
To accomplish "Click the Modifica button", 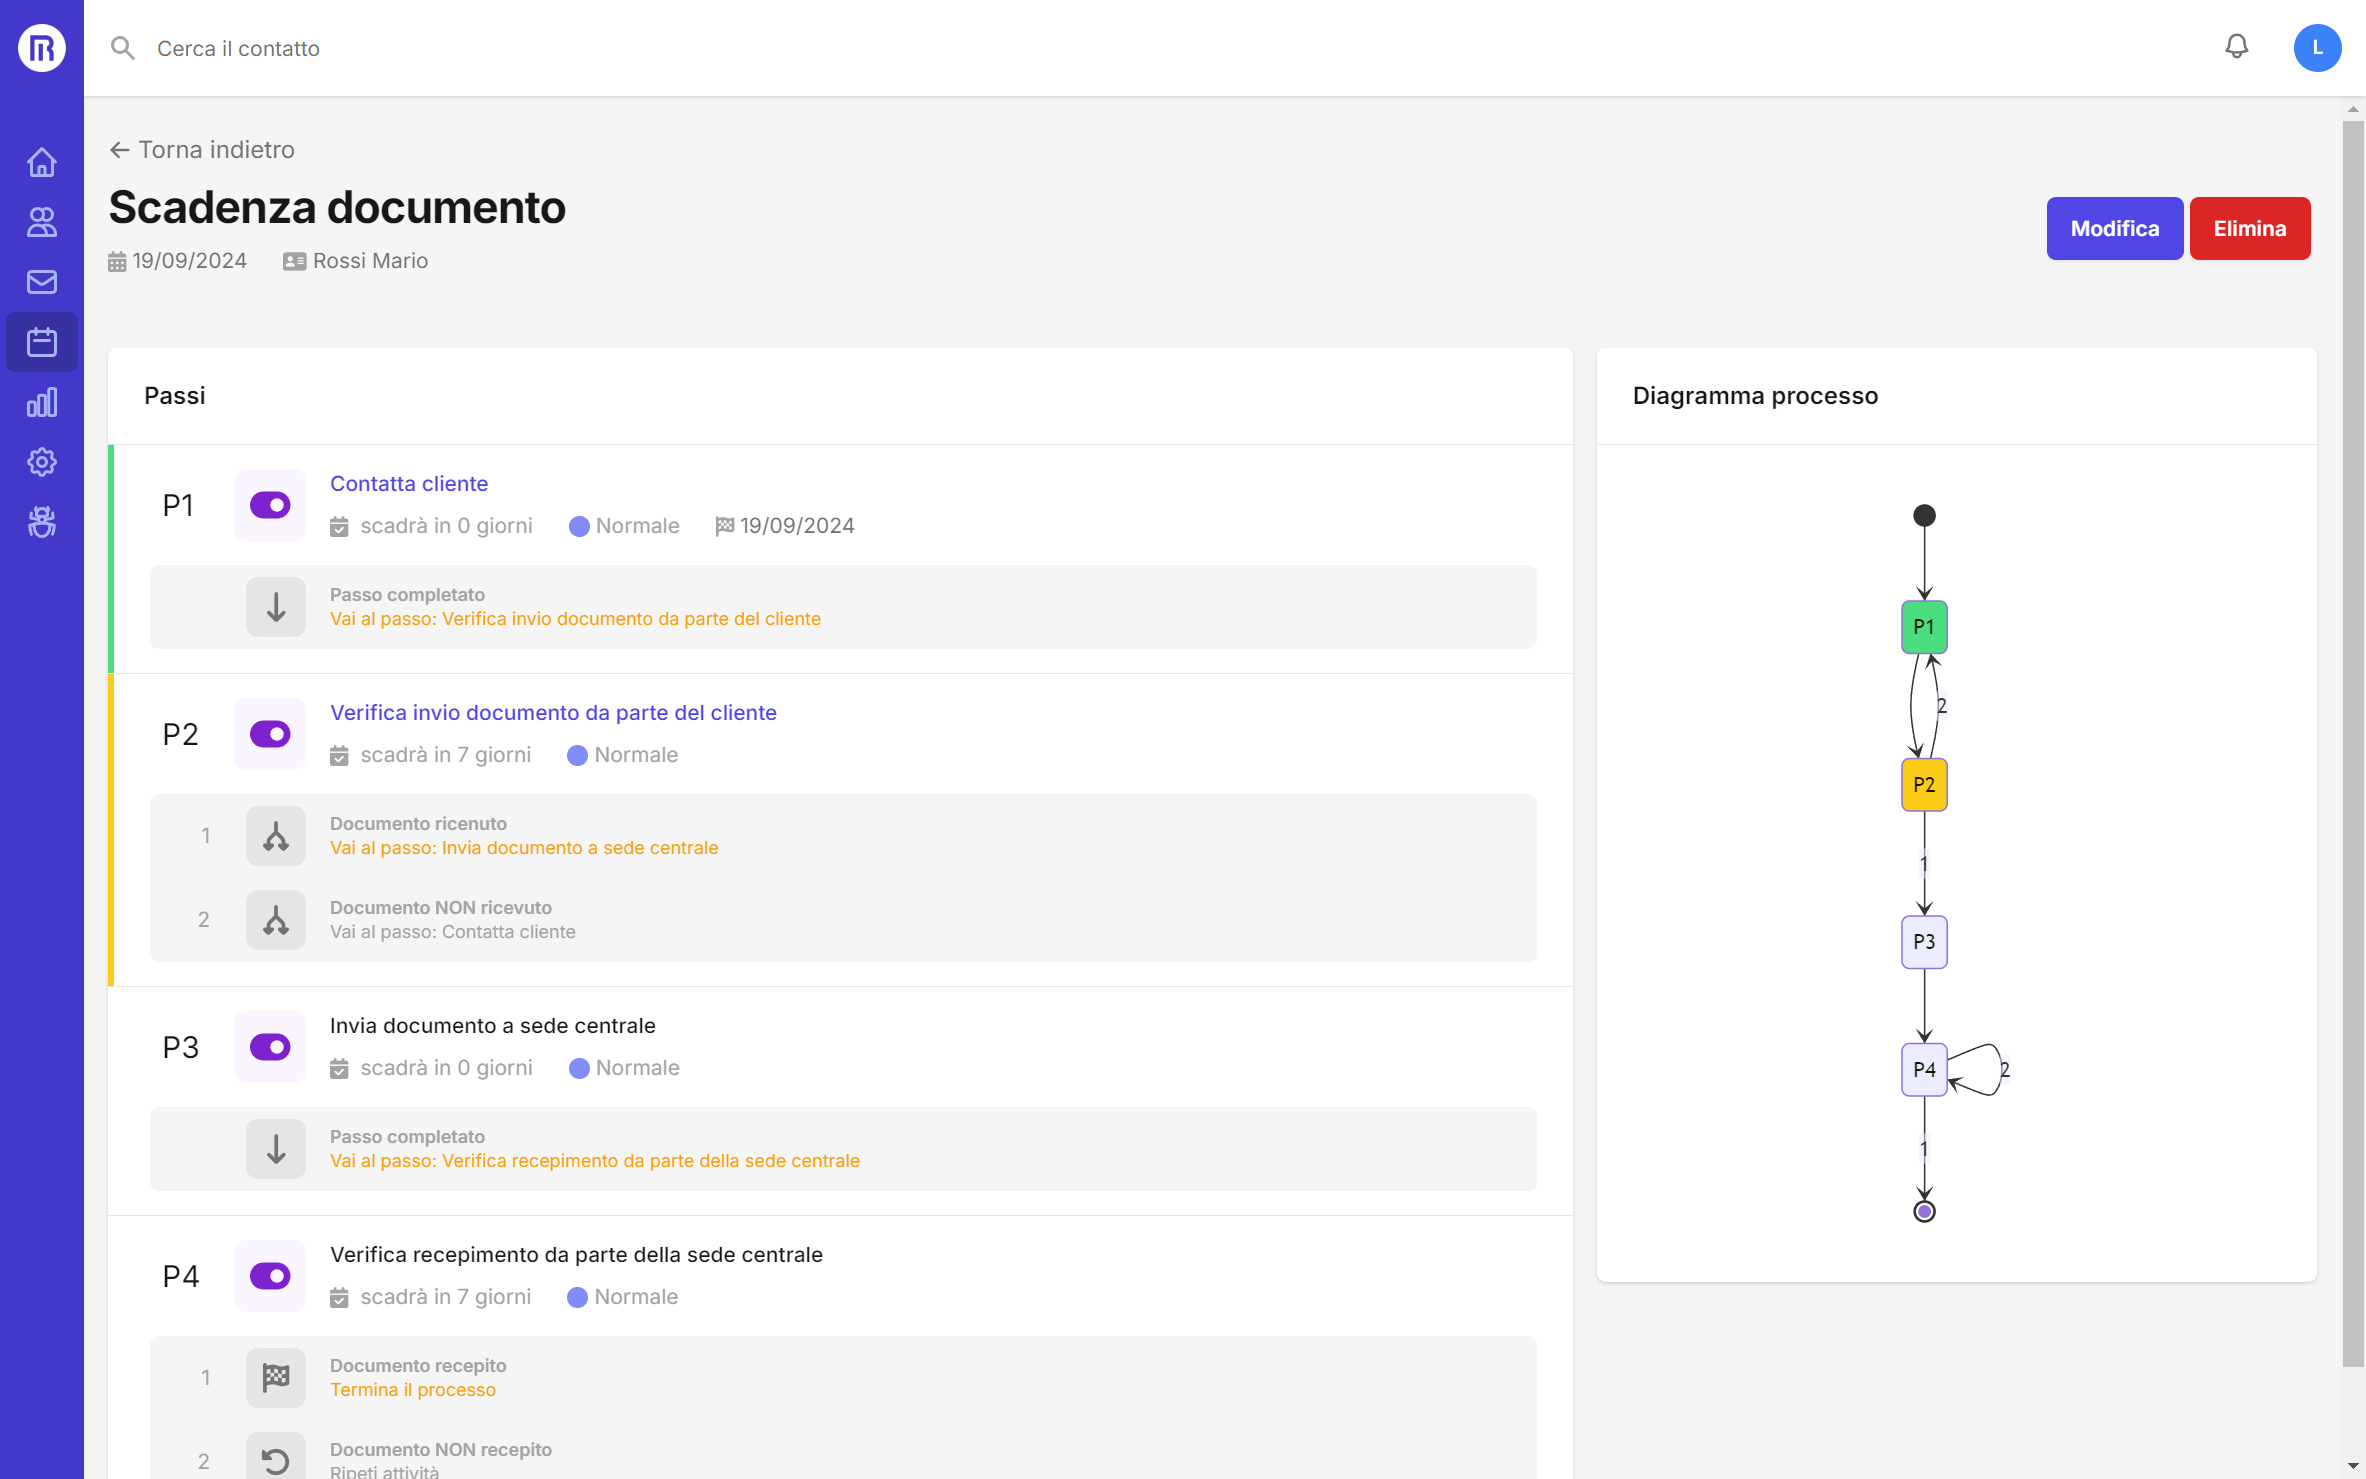I will tap(2115, 228).
